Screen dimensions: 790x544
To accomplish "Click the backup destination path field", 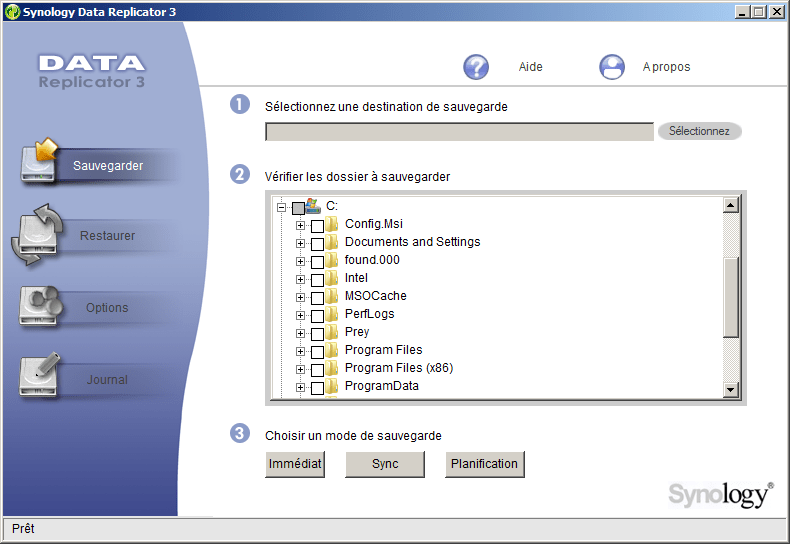I will coord(459,131).
